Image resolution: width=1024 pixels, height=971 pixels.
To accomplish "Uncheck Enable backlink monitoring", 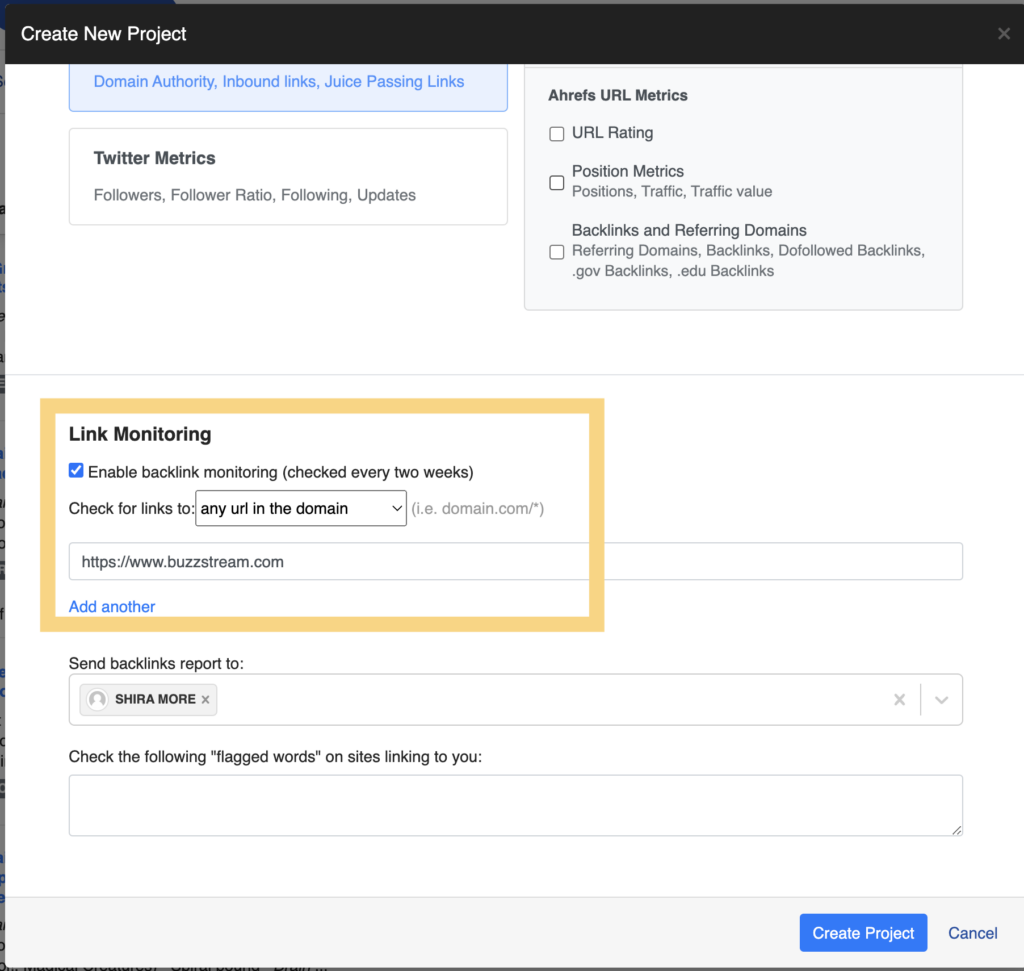I will tap(77, 471).
